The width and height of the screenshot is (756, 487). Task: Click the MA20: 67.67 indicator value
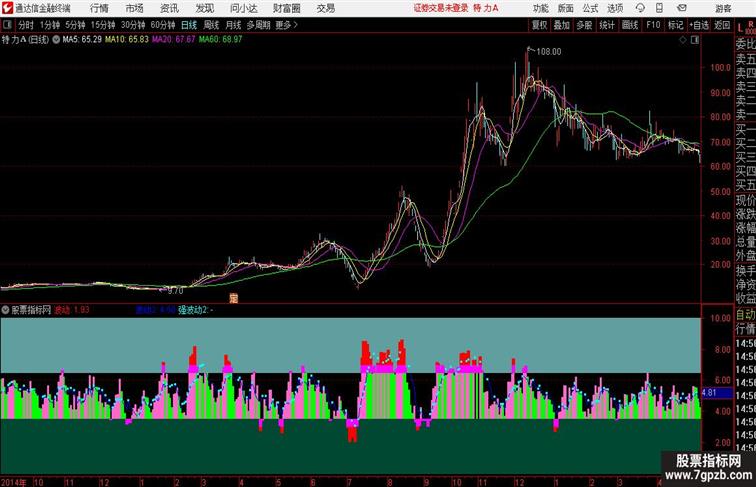click(174, 40)
